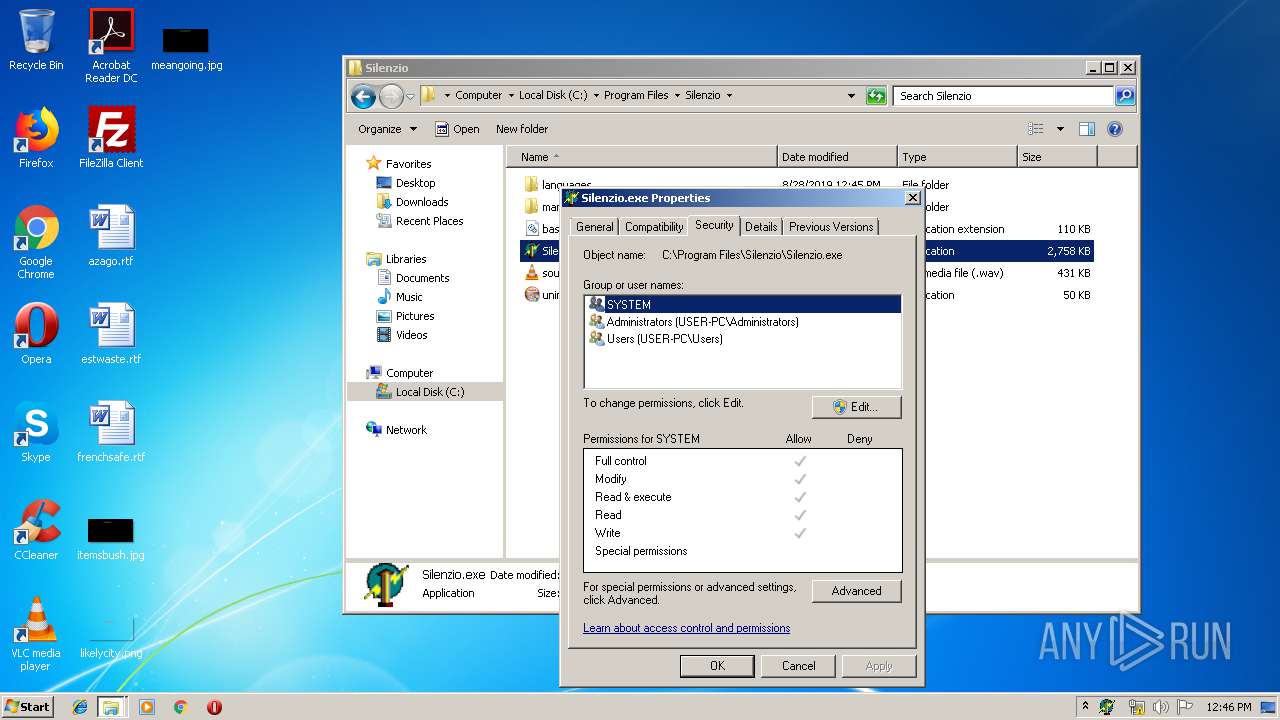Expand Computer breadcrumb arrow
This screenshot has width=1280, height=720.
[x=511, y=96]
